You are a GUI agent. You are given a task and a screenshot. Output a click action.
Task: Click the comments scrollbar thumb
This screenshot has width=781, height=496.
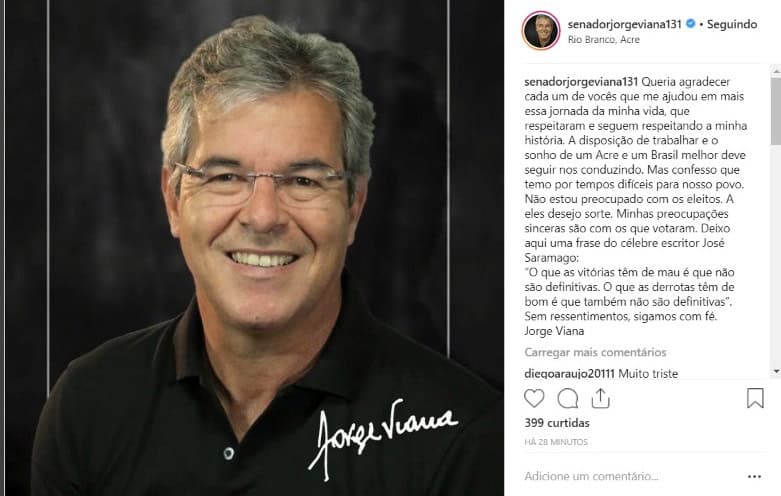[x=776, y=111]
